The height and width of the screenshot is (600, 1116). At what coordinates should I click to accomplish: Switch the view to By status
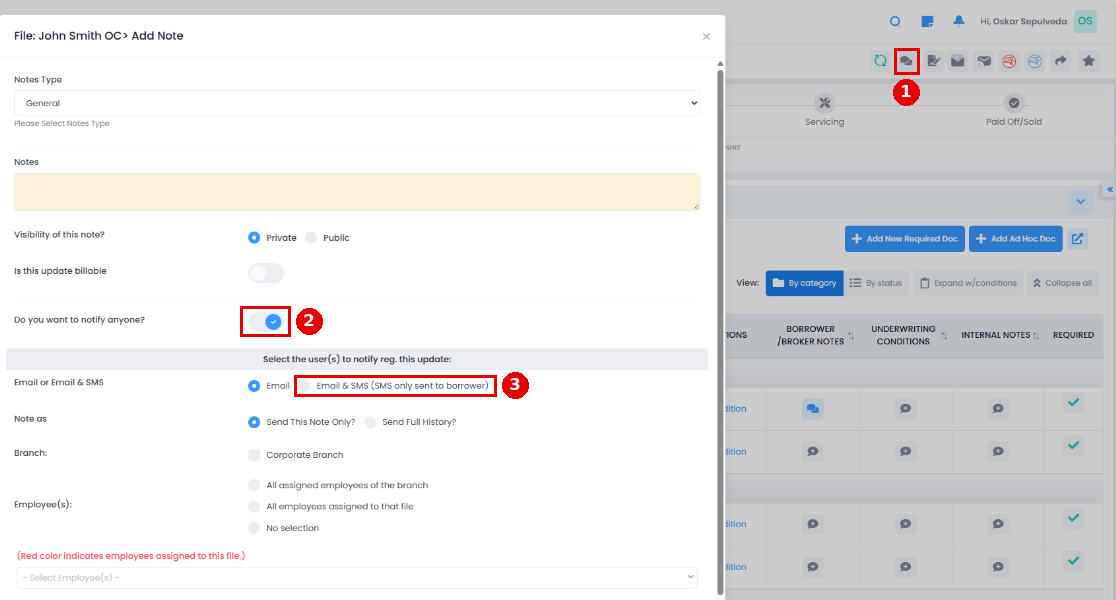coord(876,283)
